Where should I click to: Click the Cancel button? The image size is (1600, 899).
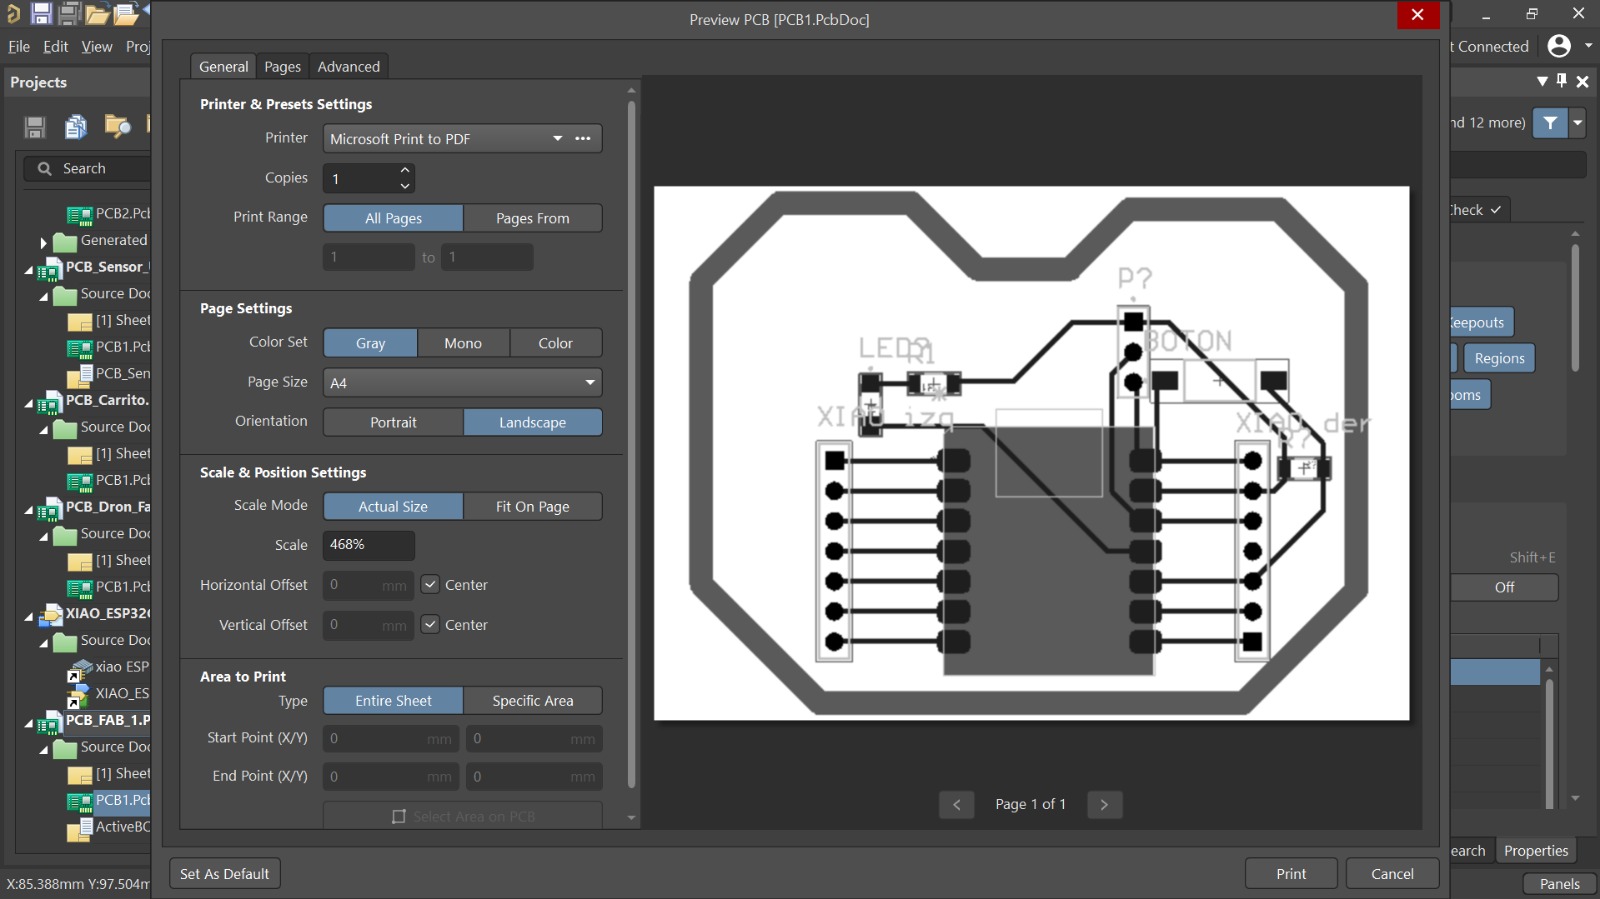click(x=1392, y=873)
